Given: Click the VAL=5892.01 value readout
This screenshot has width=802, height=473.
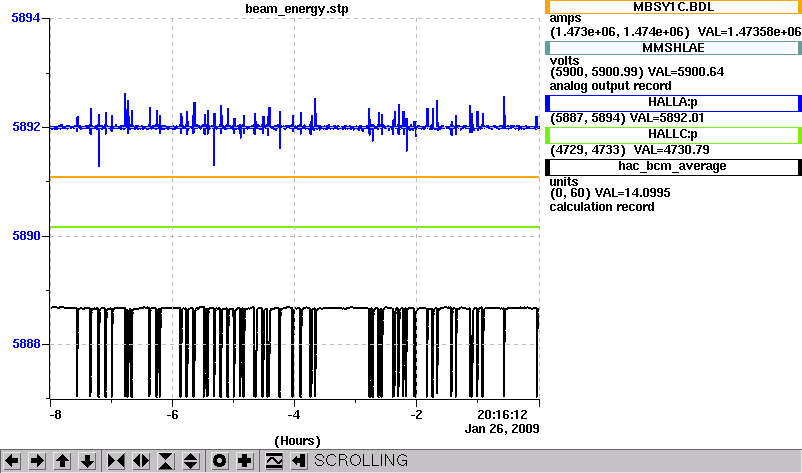Looking at the screenshot, I should click(x=667, y=118).
